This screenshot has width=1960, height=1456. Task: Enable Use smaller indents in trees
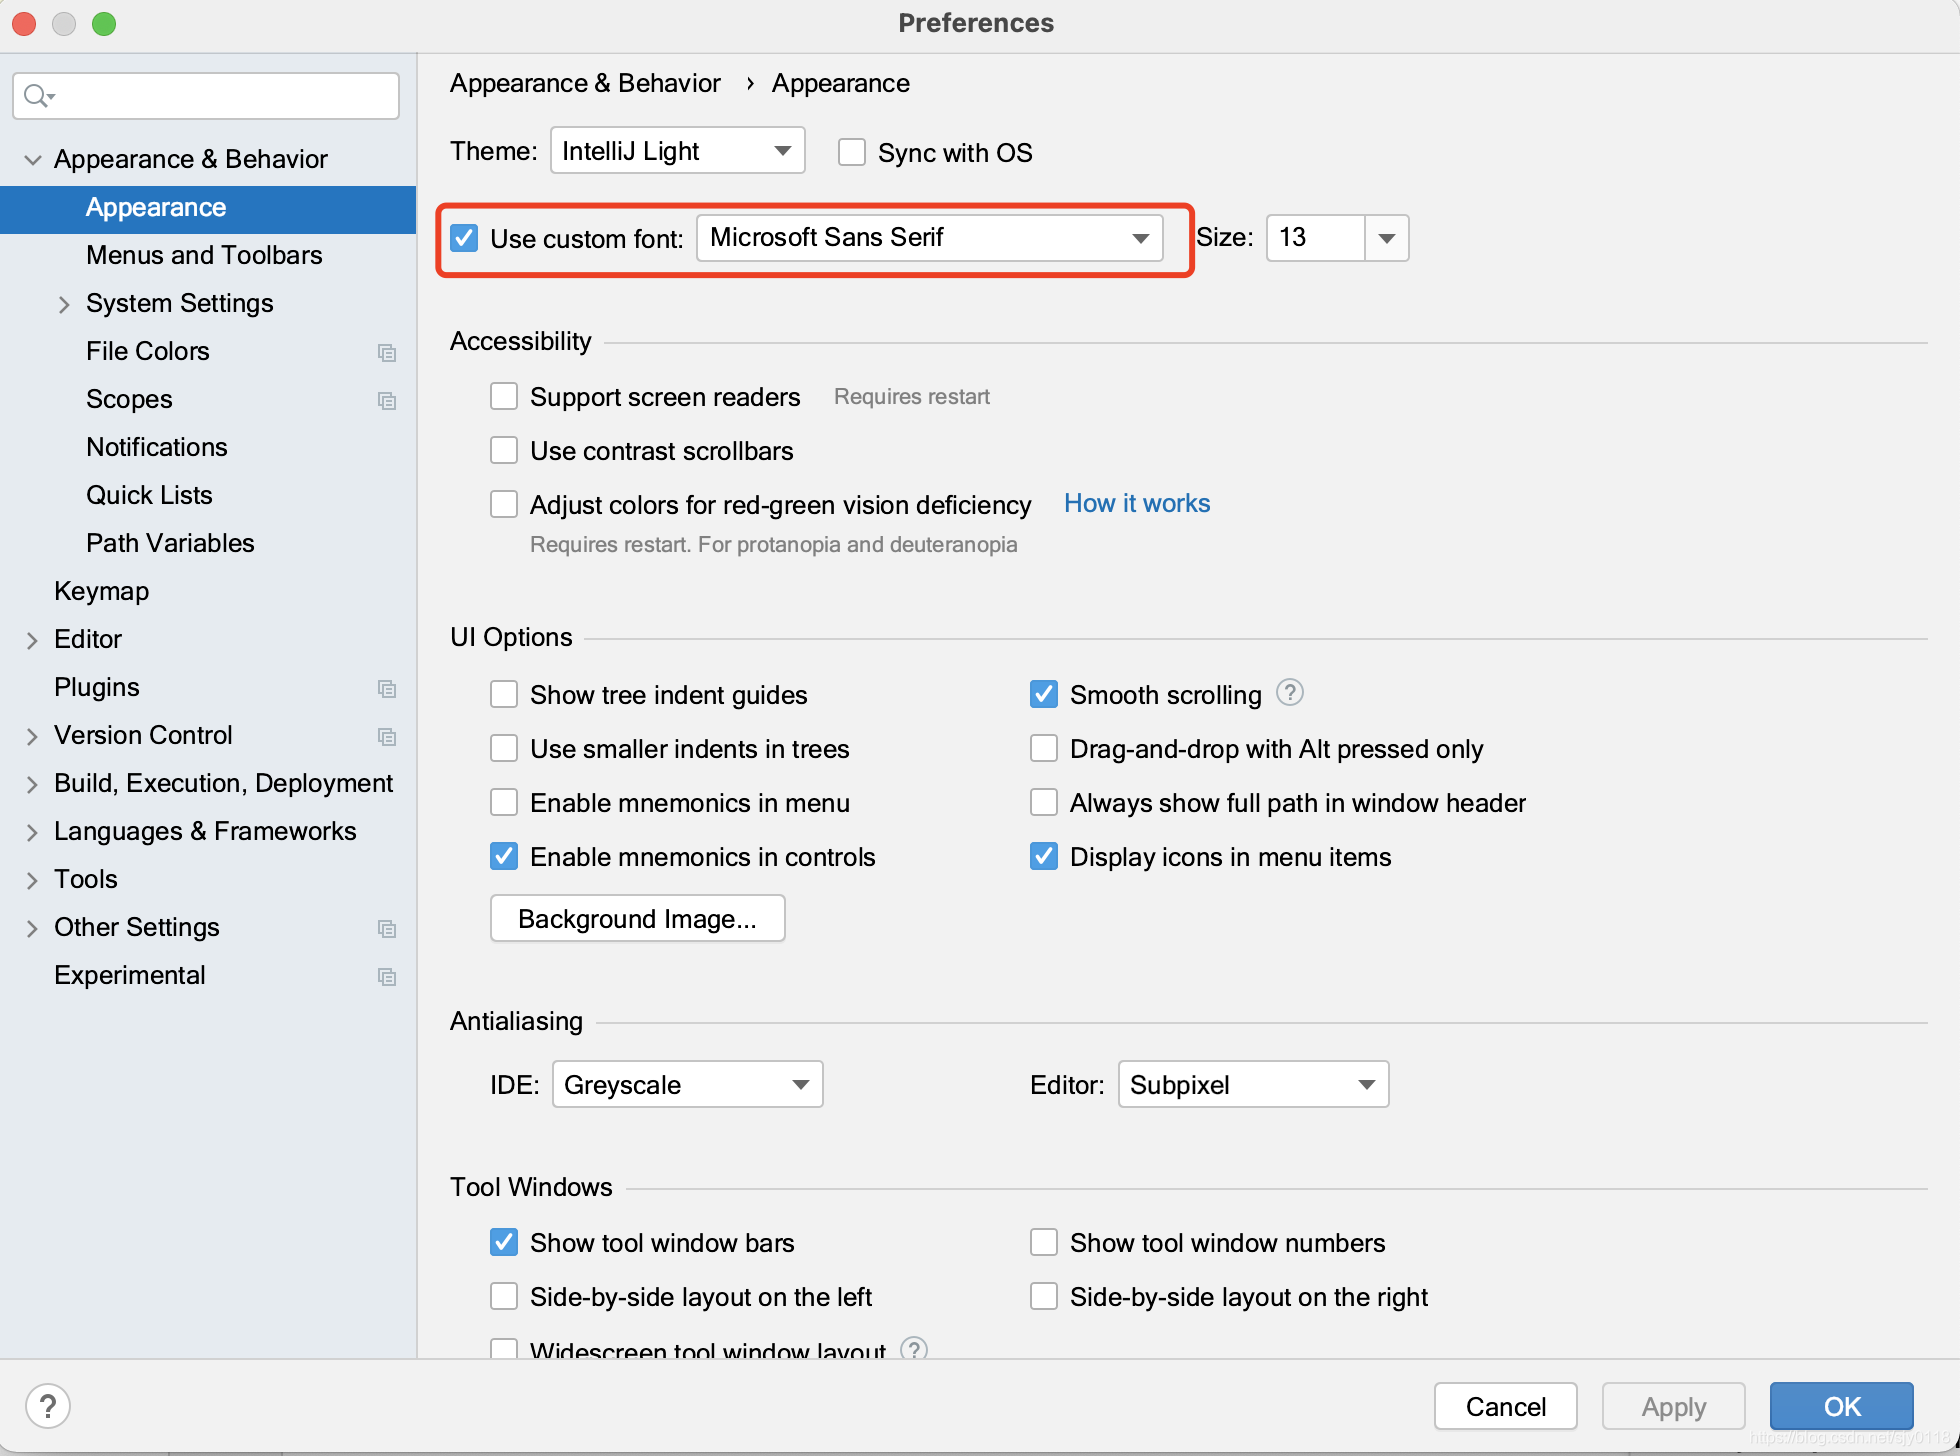point(504,748)
